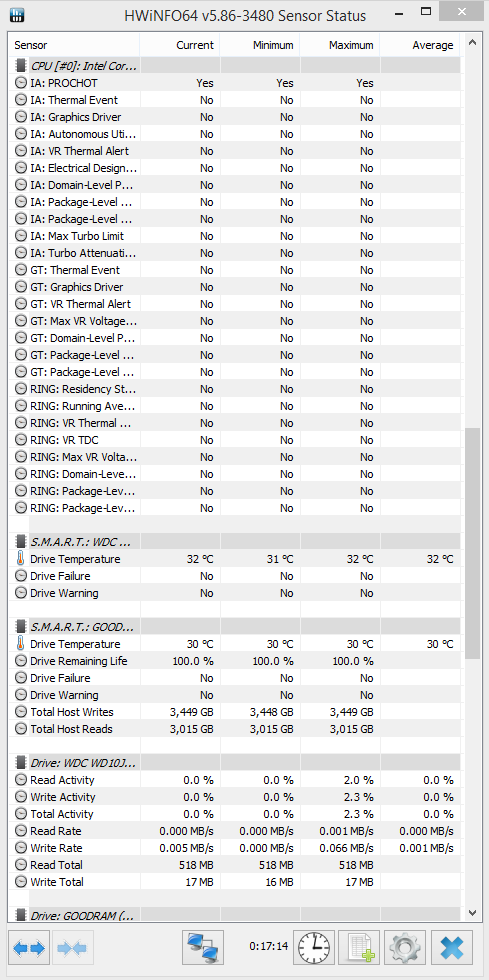Select the IA: PROCHOT sensor row
The image size is (489, 980).
(x=234, y=82)
